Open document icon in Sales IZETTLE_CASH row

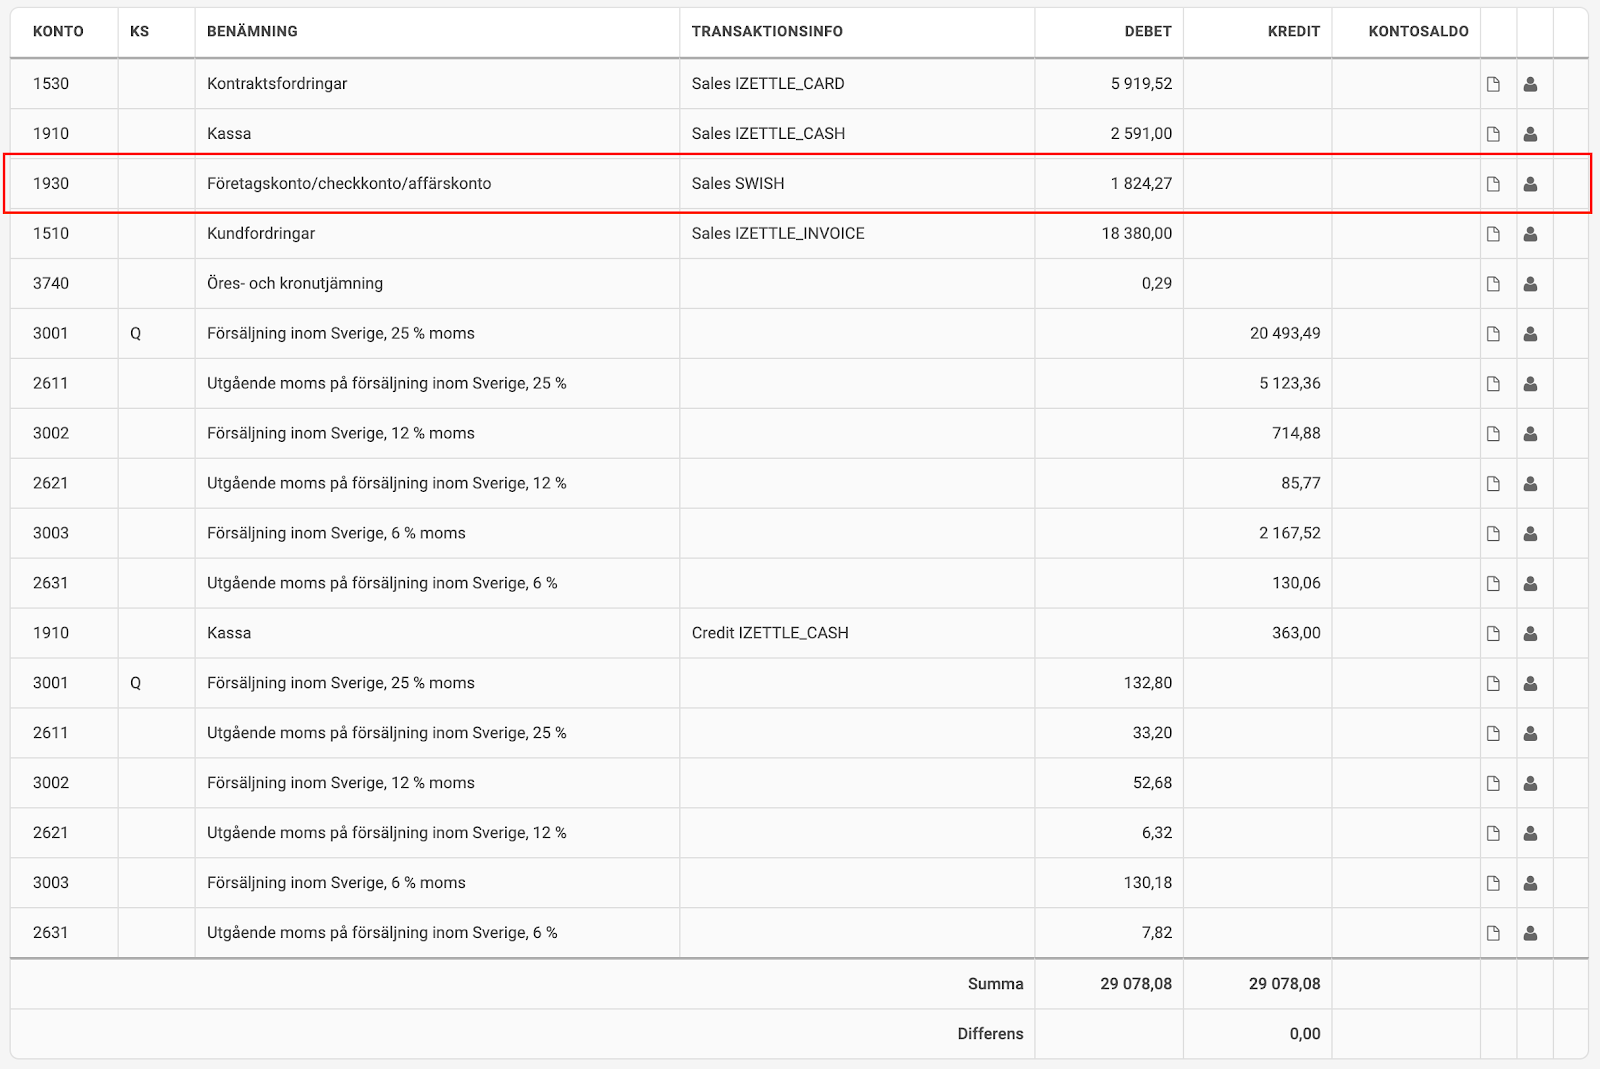[x=1493, y=134]
